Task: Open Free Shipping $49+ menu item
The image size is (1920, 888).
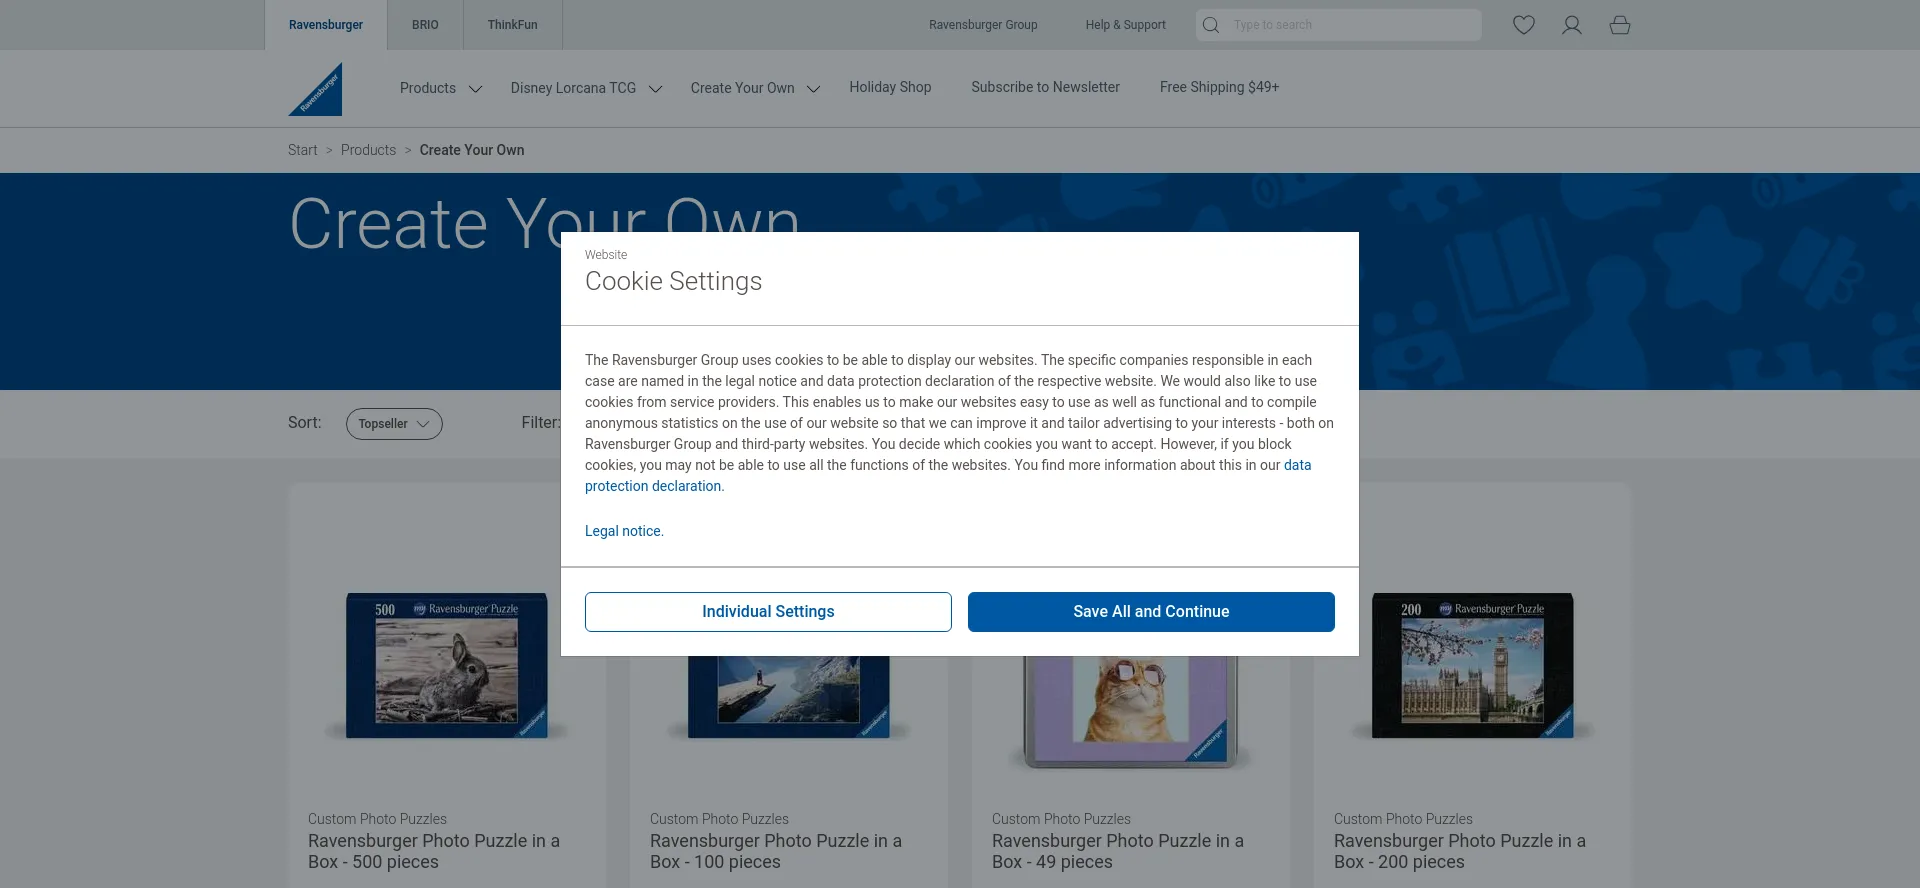Action: [x=1219, y=87]
